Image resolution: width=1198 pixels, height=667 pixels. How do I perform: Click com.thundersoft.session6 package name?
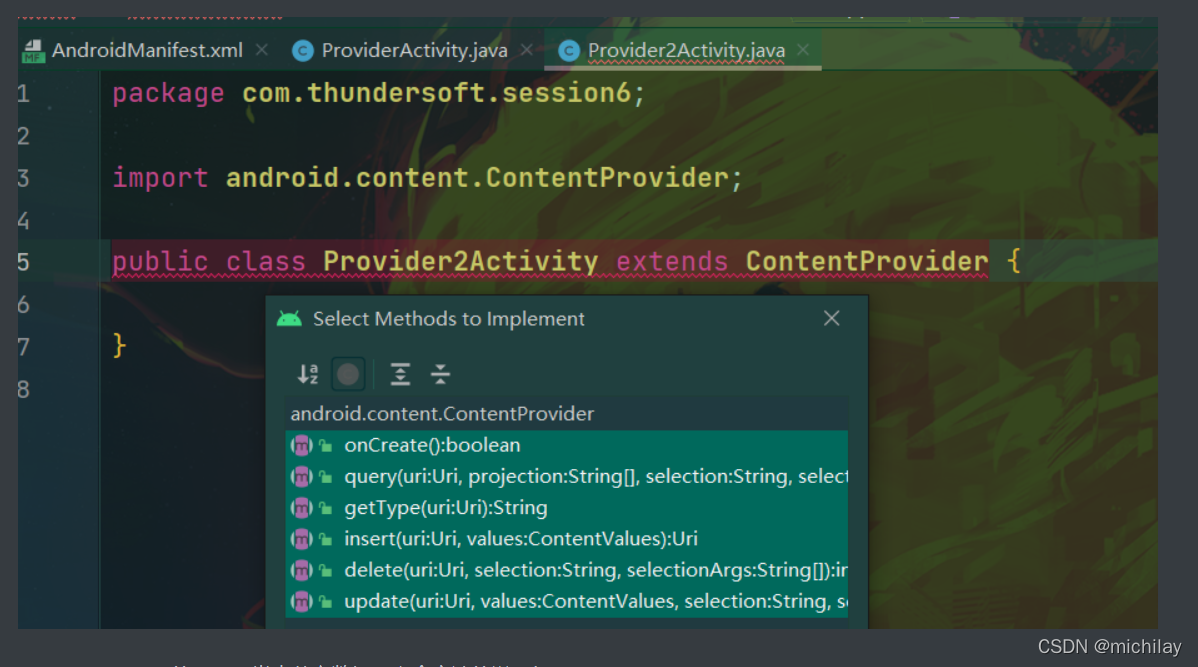(437, 93)
